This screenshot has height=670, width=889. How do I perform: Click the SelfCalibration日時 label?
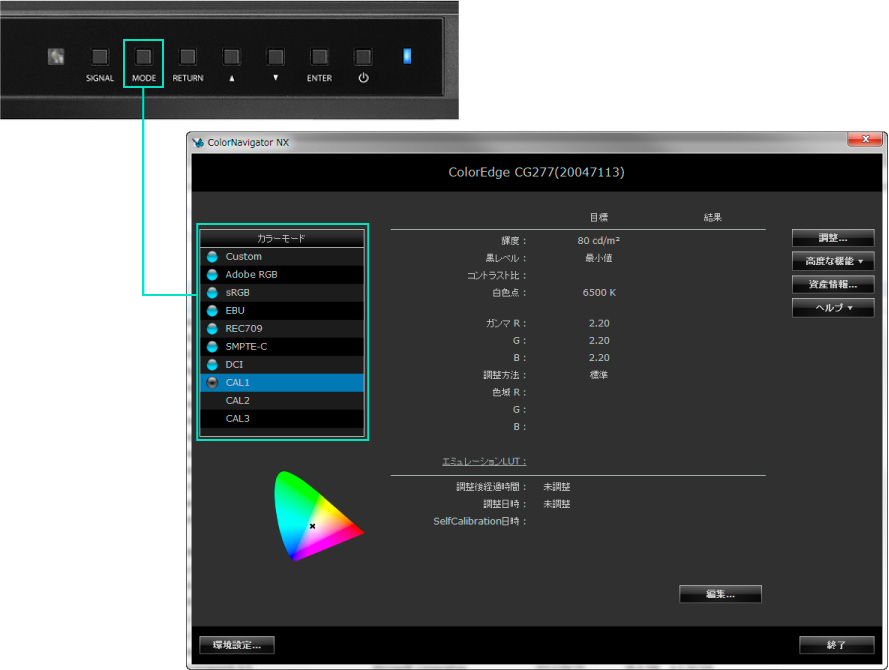(x=480, y=521)
